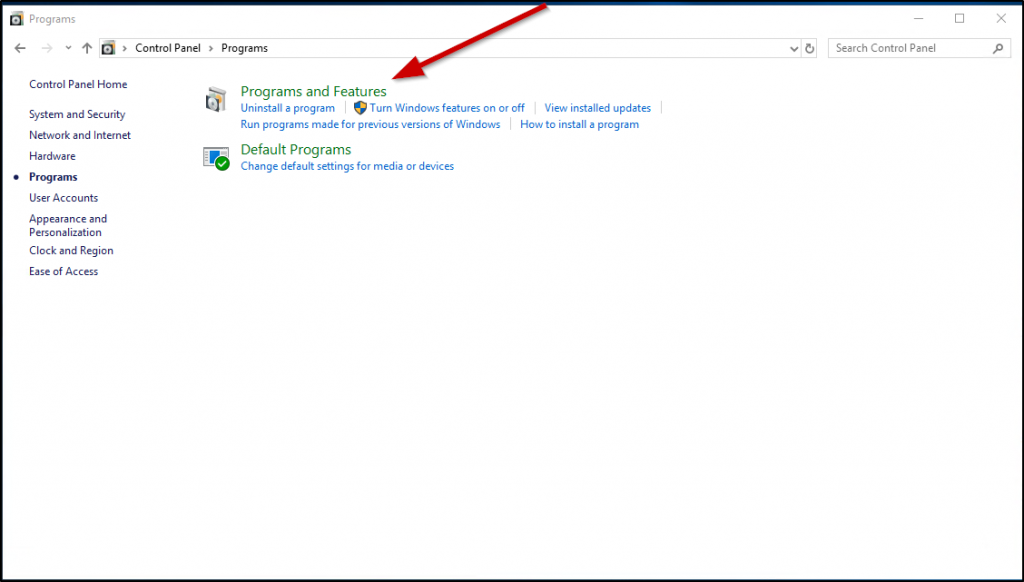Go to System and Security category

[77, 114]
